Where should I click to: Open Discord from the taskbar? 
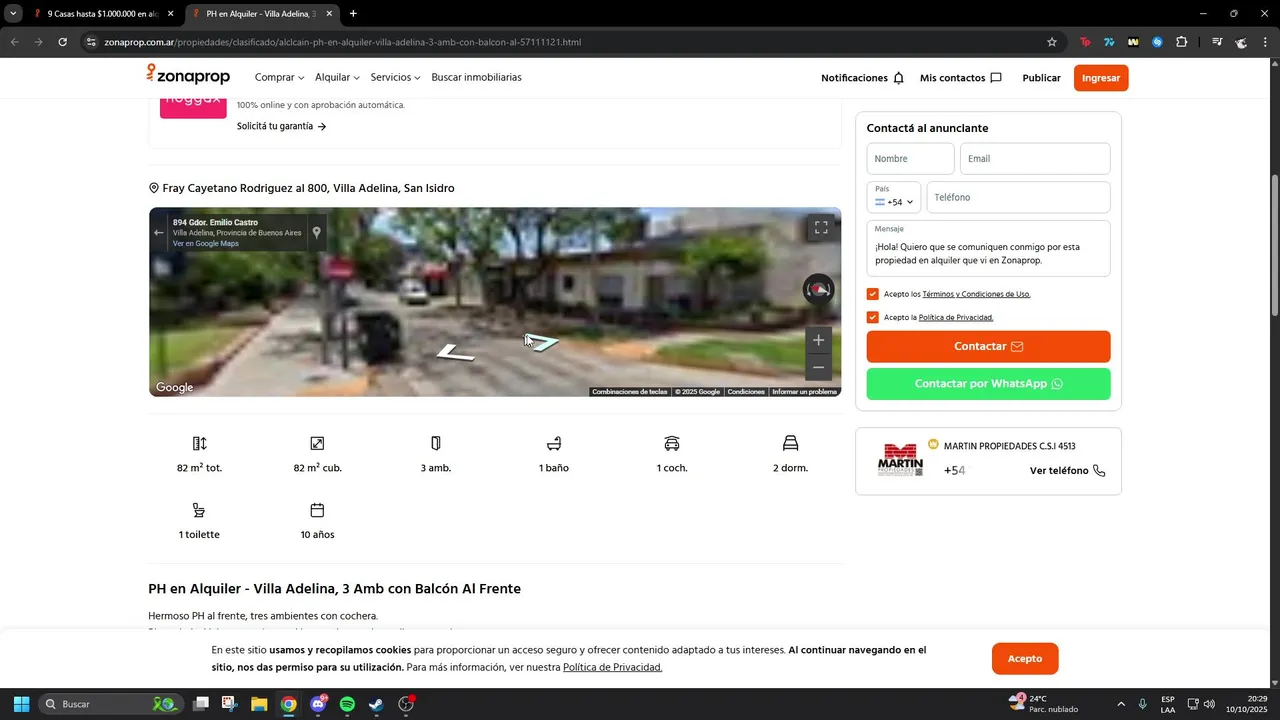pos(318,704)
